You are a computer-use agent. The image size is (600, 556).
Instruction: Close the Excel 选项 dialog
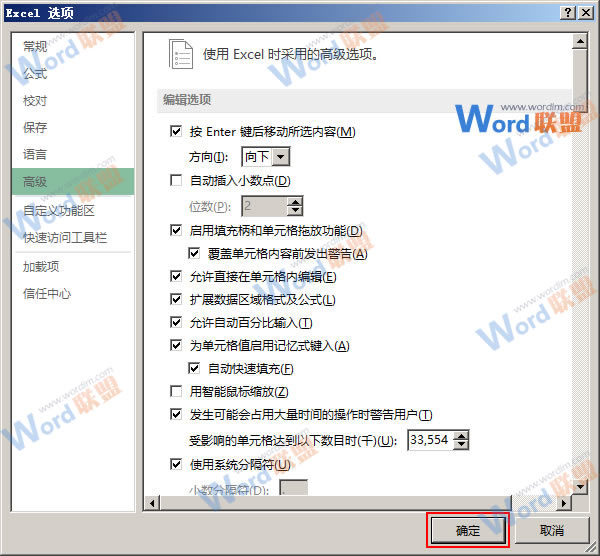(586, 13)
